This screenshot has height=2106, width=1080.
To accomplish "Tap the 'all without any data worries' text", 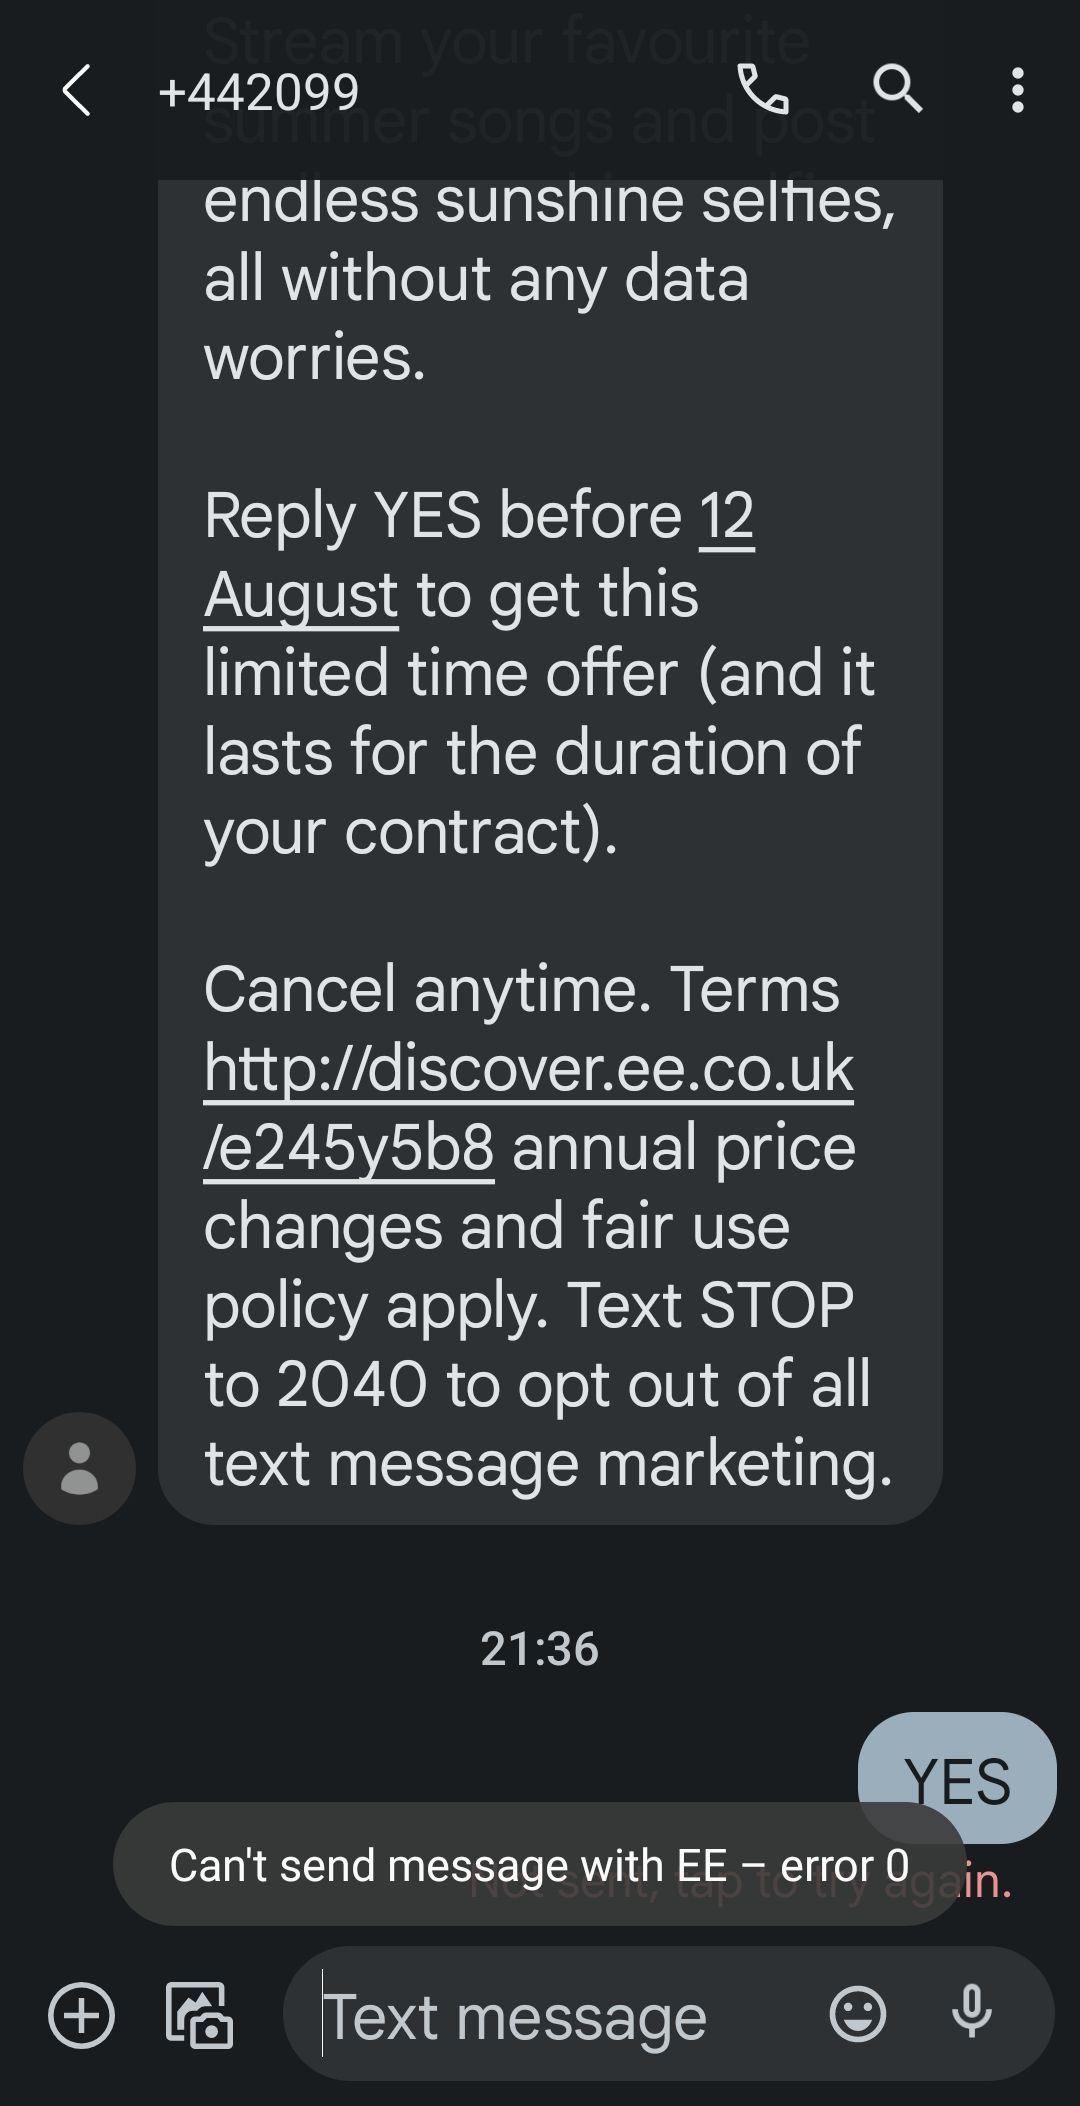I will pos(476,318).
